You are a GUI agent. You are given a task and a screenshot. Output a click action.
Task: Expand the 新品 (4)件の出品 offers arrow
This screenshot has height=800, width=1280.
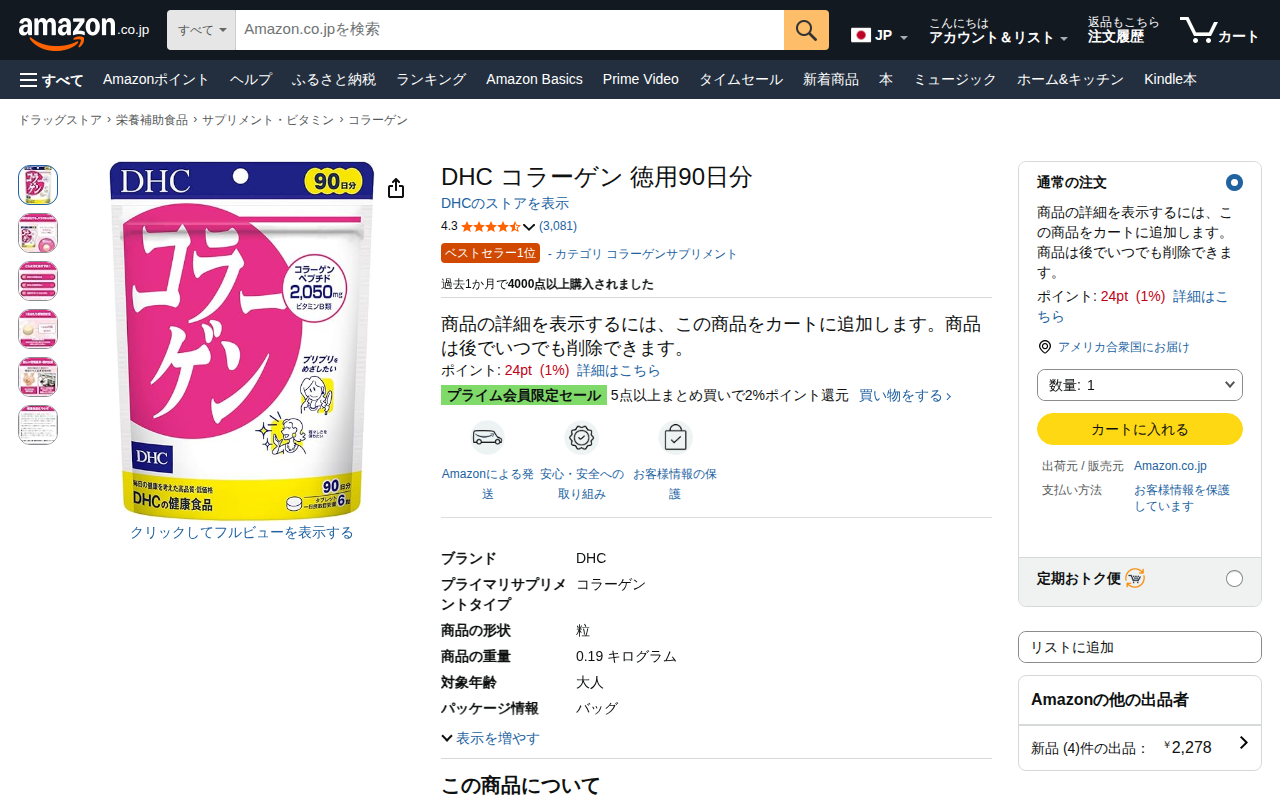(1244, 743)
